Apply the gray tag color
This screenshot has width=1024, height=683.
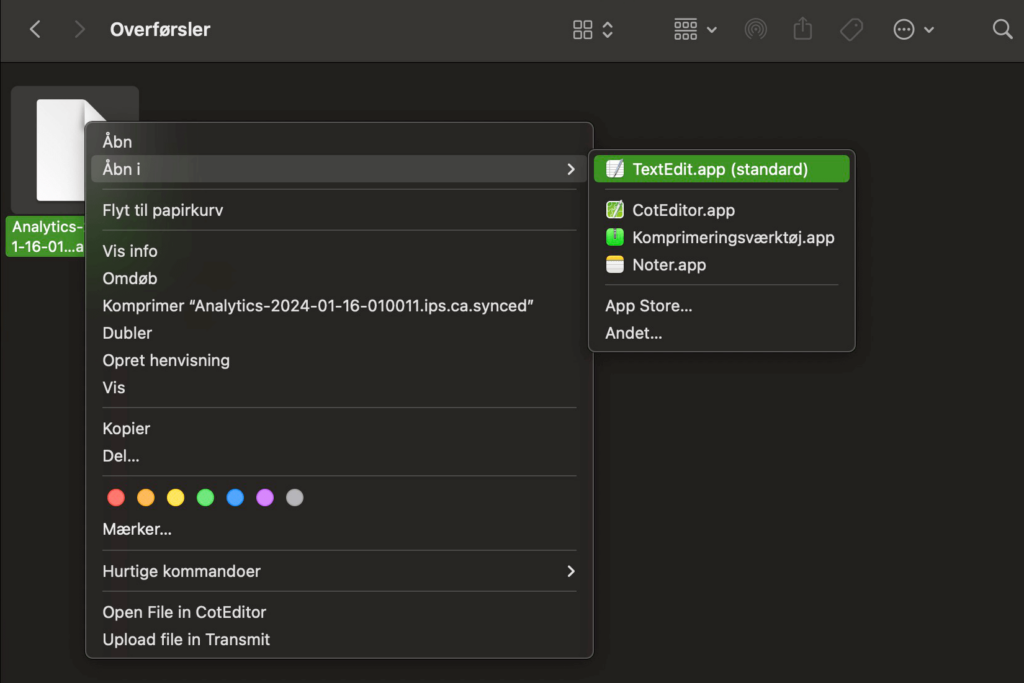click(x=295, y=498)
